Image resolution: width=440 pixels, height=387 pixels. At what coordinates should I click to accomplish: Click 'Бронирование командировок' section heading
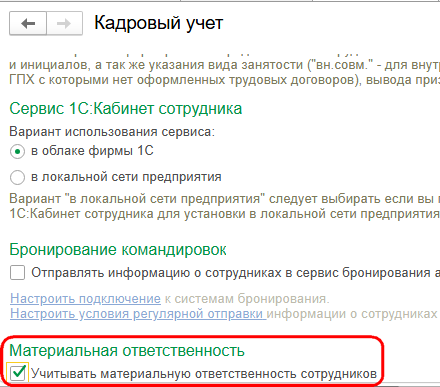[118, 249]
